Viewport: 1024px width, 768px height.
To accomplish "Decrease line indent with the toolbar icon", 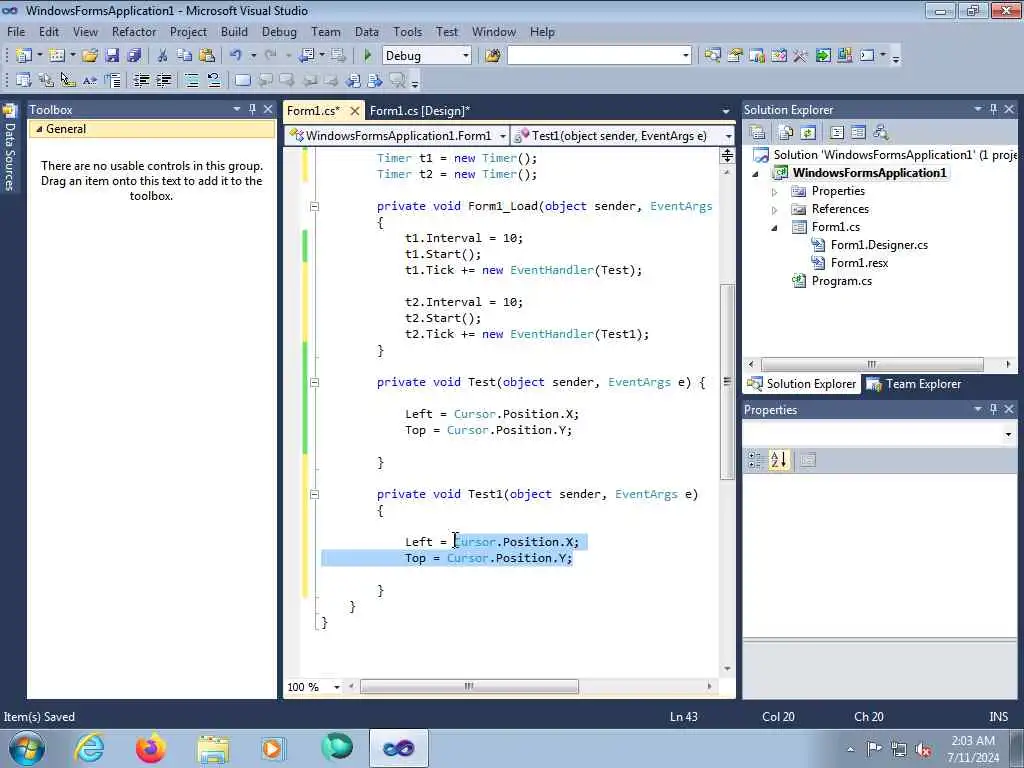I will coord(141,80).
